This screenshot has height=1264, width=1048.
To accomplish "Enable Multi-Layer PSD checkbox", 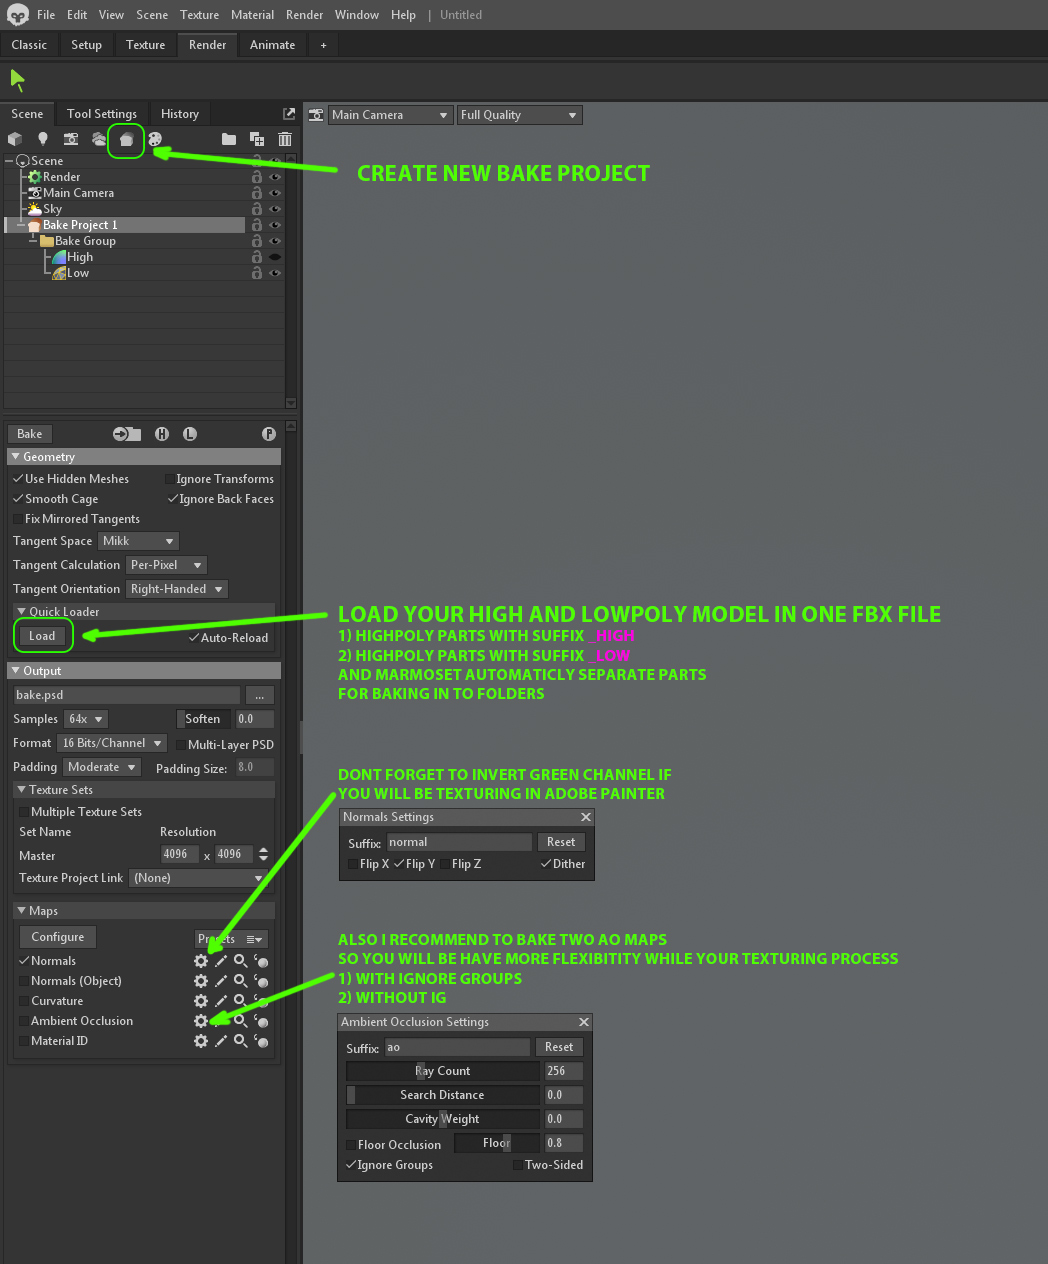I will (180, 745).
